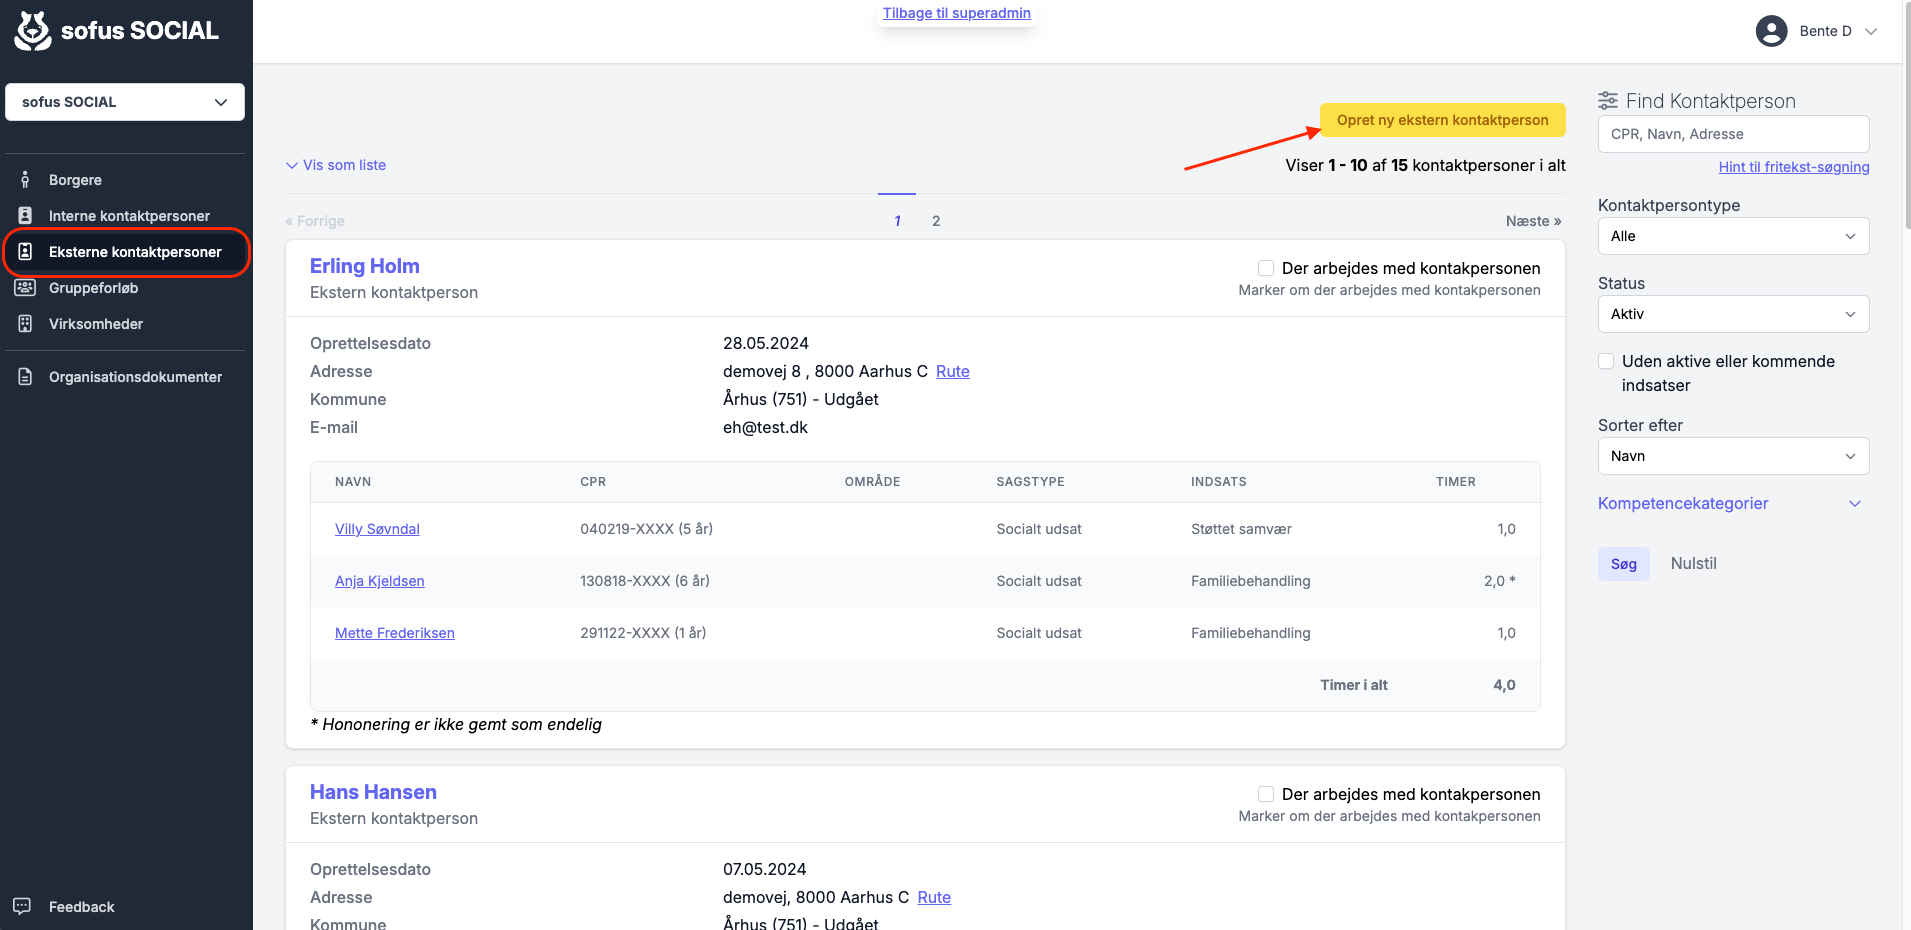Open citizen Villy Søvndal
Screen dimensions: 1911x930
[x=377, y=529]
